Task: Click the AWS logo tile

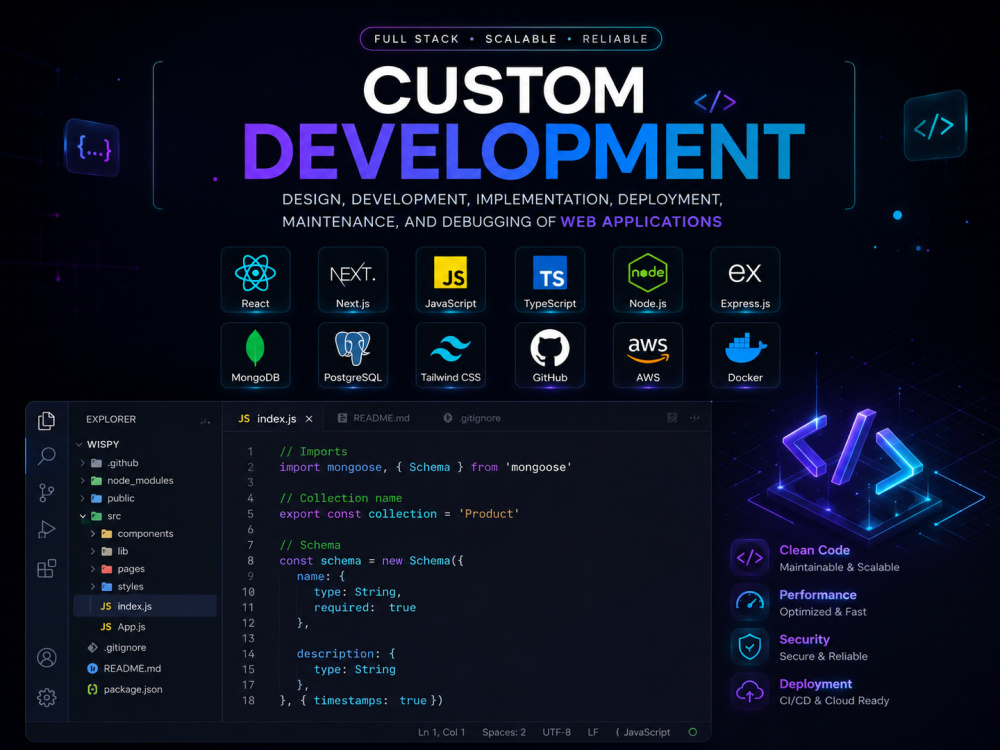Action: (x=647, y=355)
